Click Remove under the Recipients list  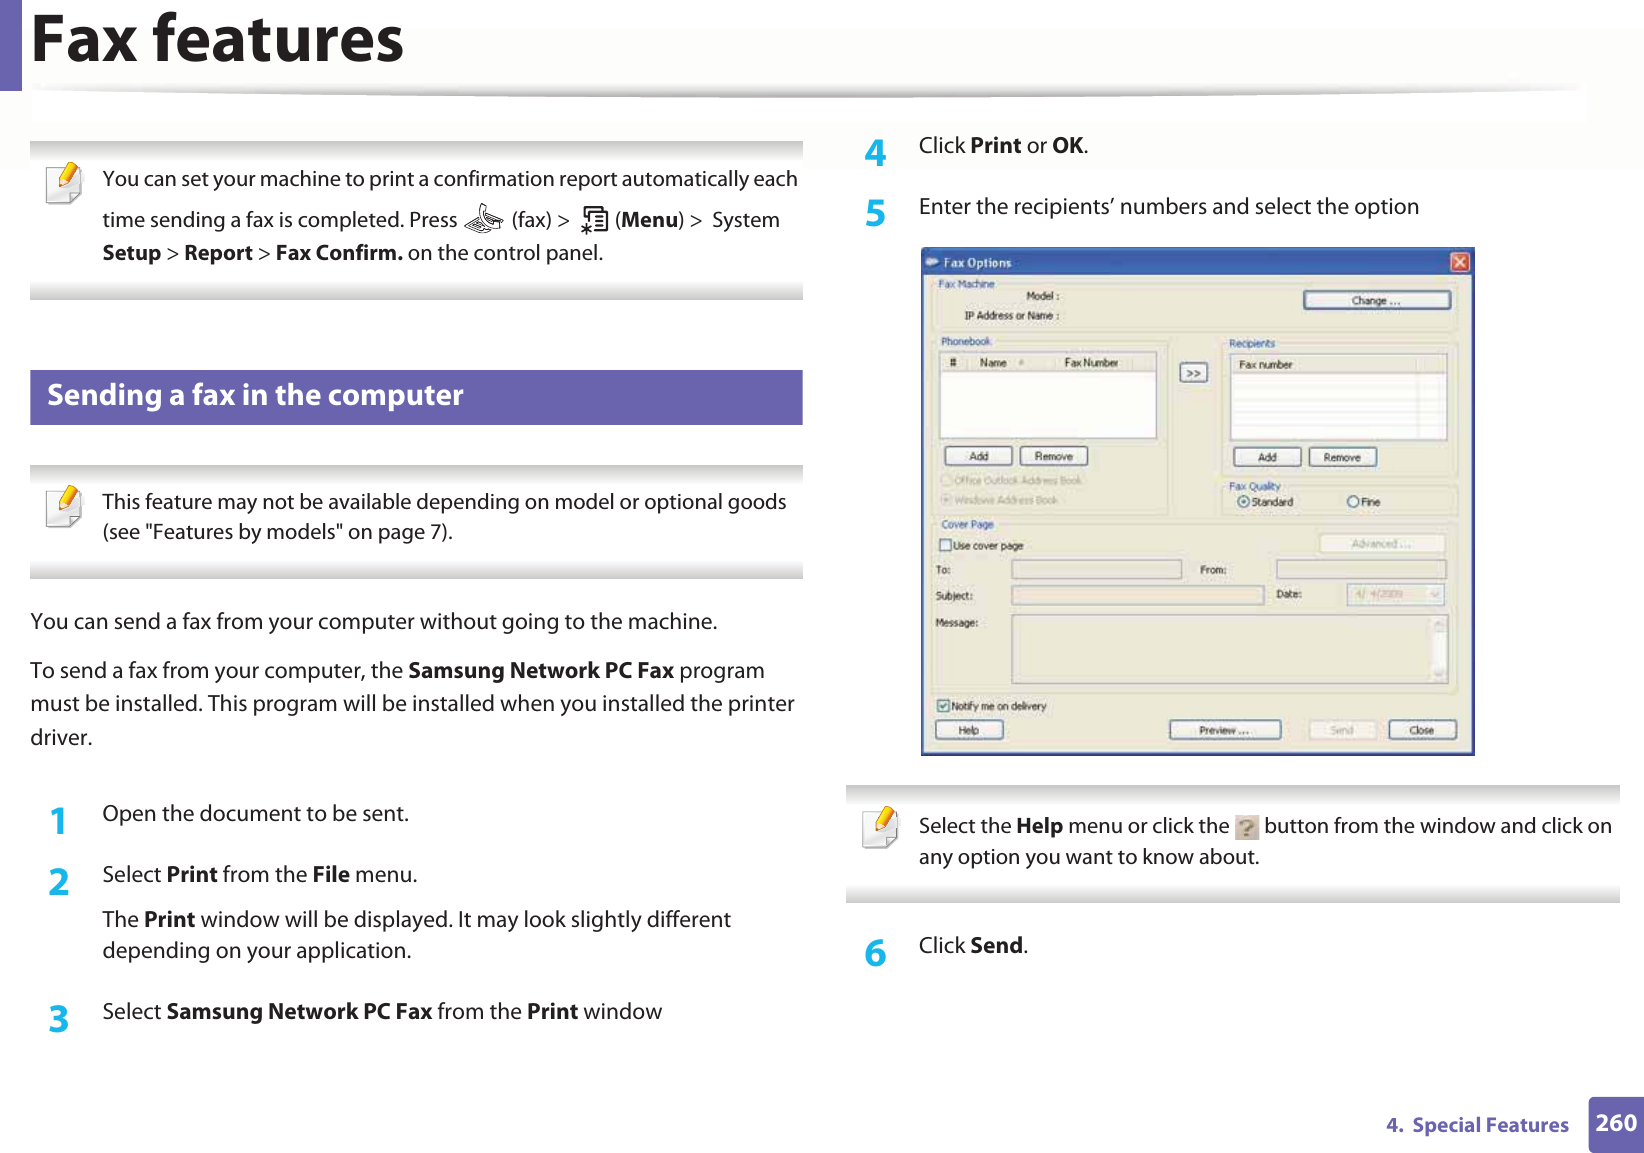[1342, 457]
